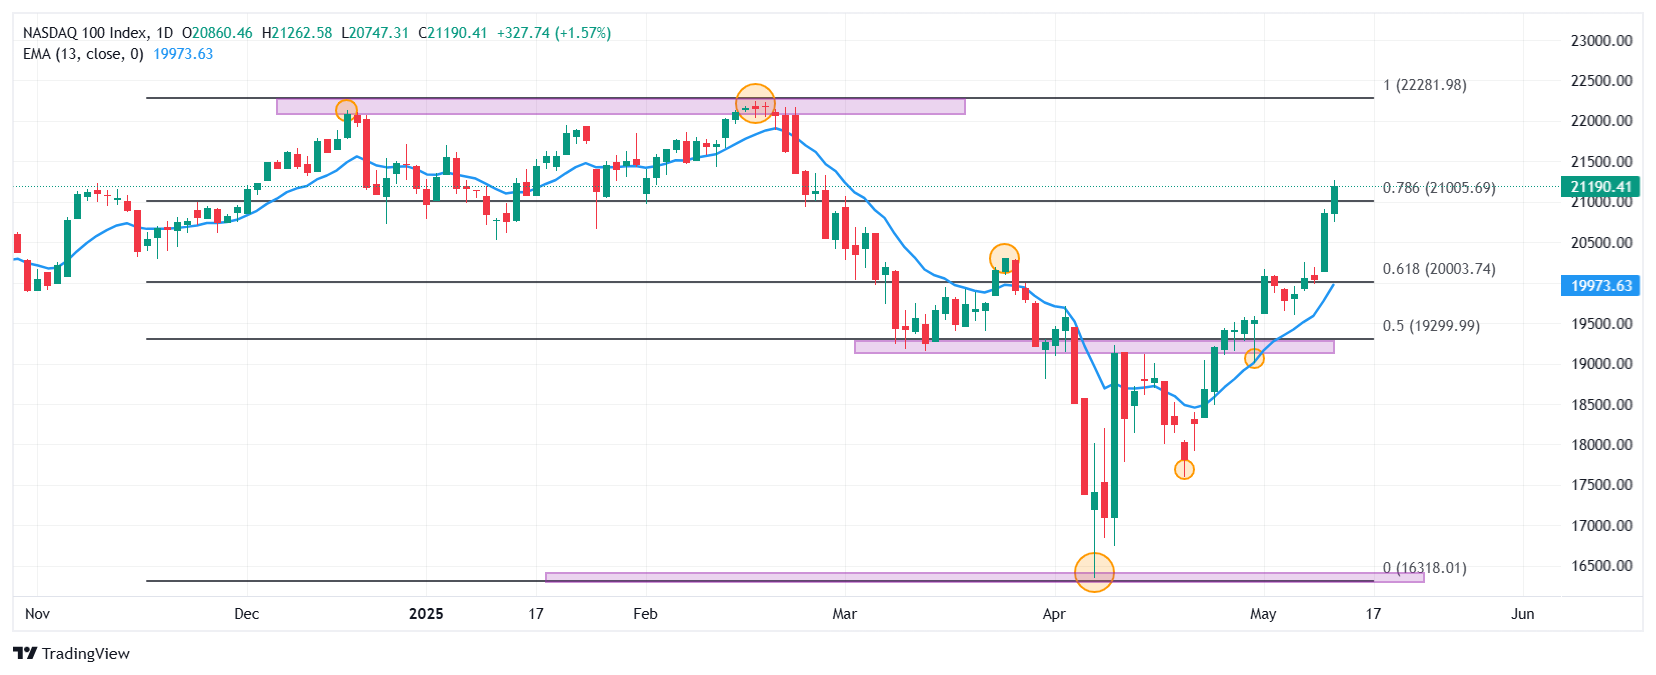Click the TradingView logo
Image resolution: width=1656 pixels, height=675 pixels.
[x=71, y=653]
